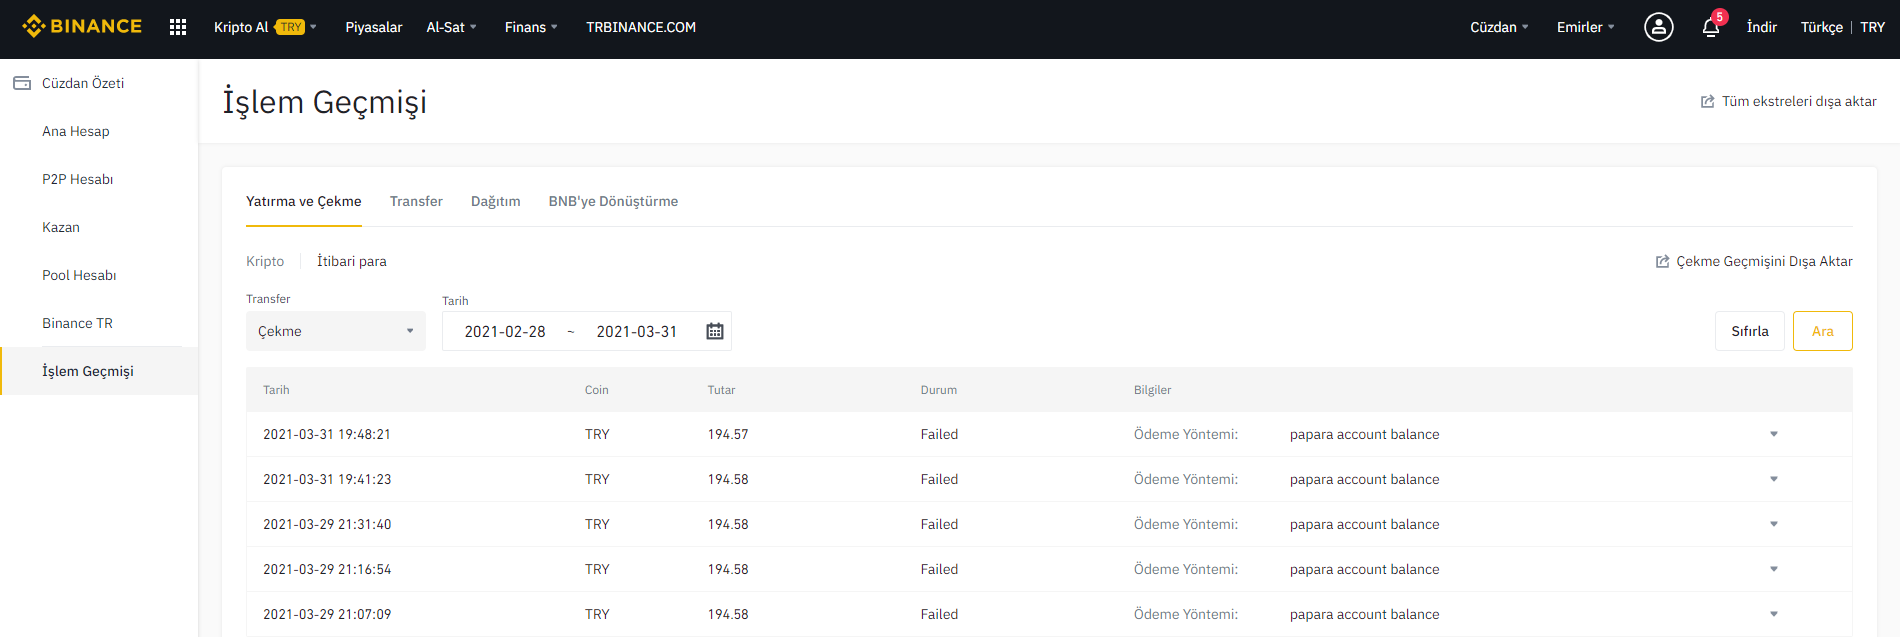
Task: Click the Cüzdan Özeti wallet icon
Action: [22, 83]
